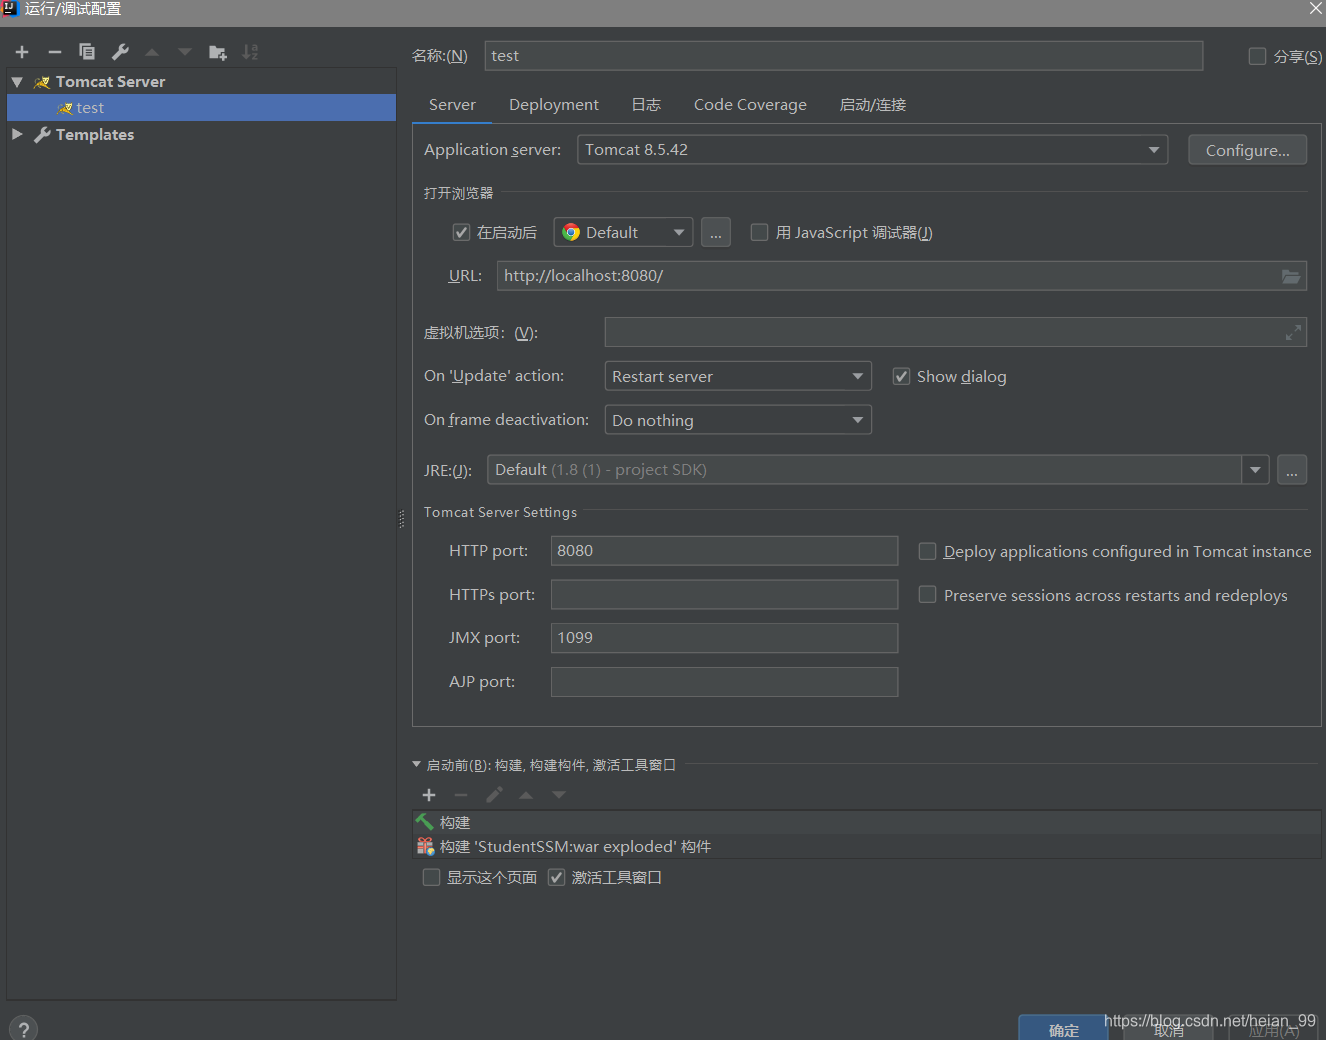Create new folder for configurations
This screenshot has width=1326, height=1040.
(x=217, y=52)
